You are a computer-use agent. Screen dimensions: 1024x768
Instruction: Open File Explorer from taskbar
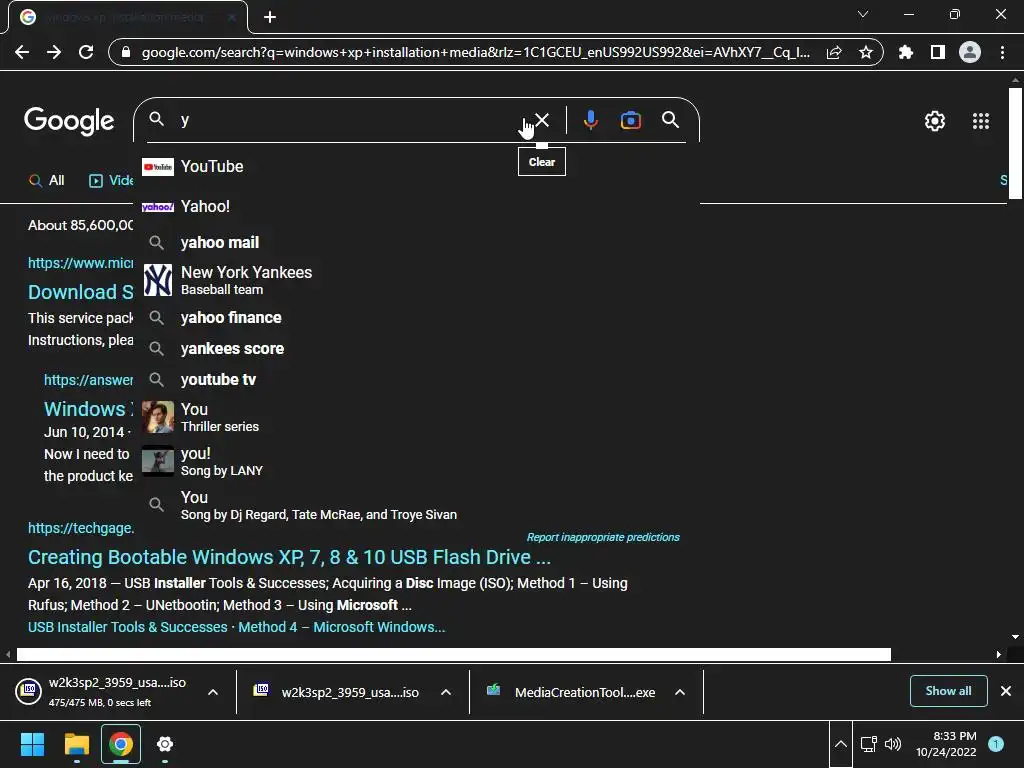[x=76, y=744]
